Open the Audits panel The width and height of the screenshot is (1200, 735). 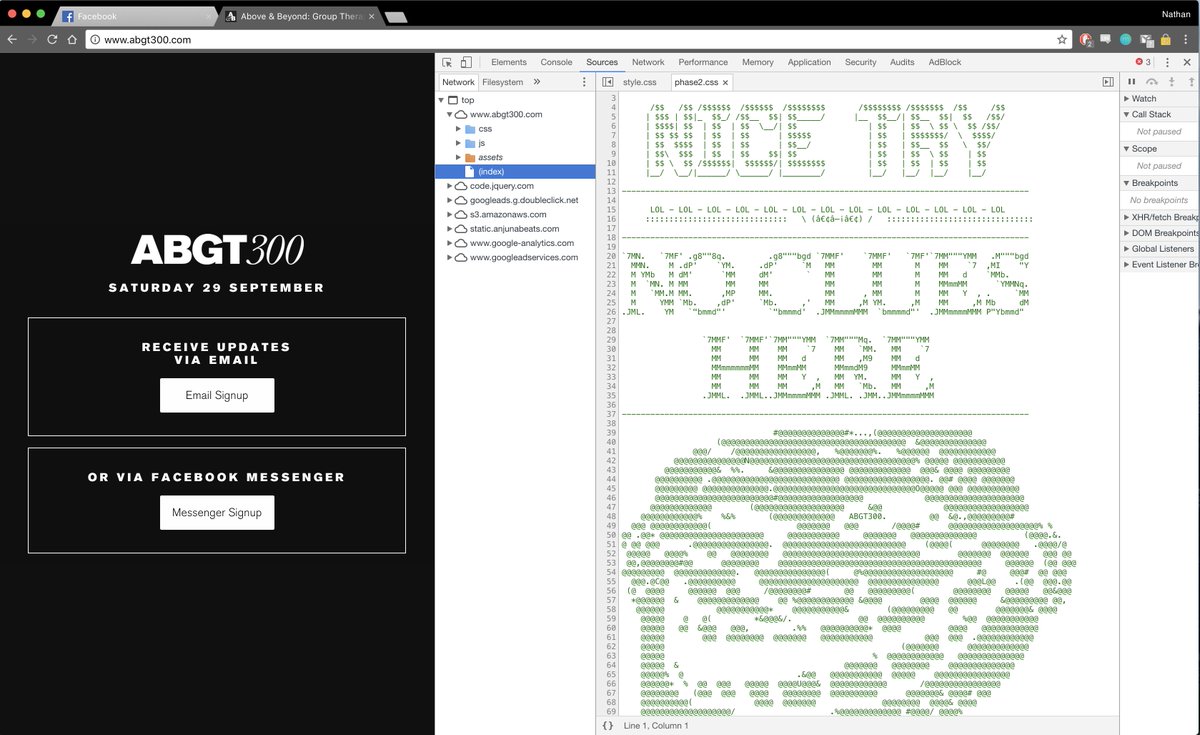tap(902, 62)
